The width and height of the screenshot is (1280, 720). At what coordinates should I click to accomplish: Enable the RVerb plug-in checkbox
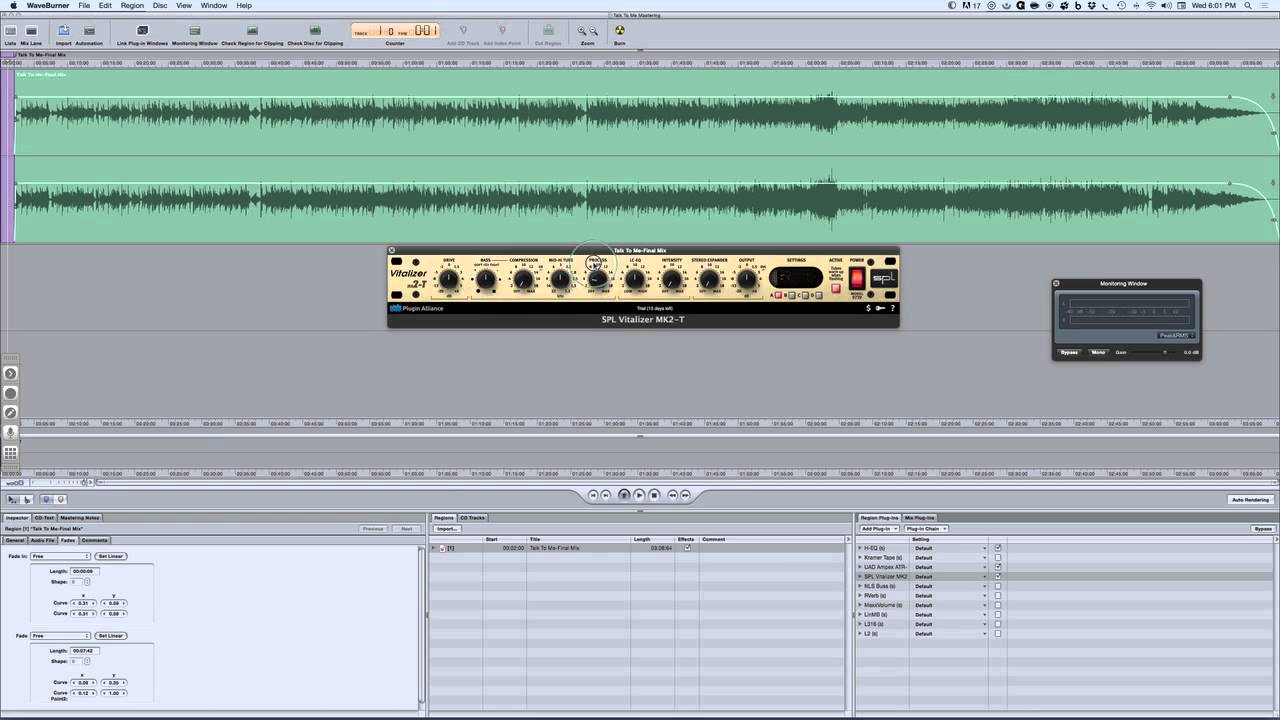pos(998,595)
